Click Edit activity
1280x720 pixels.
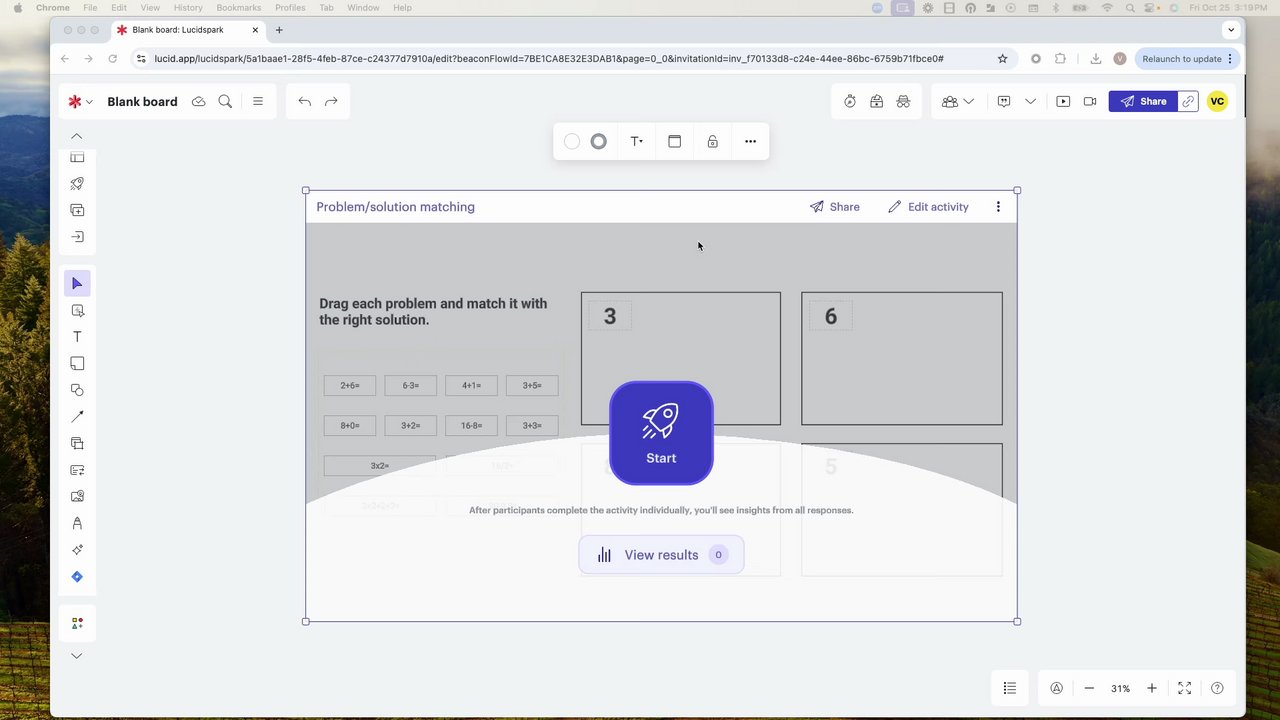928,207
